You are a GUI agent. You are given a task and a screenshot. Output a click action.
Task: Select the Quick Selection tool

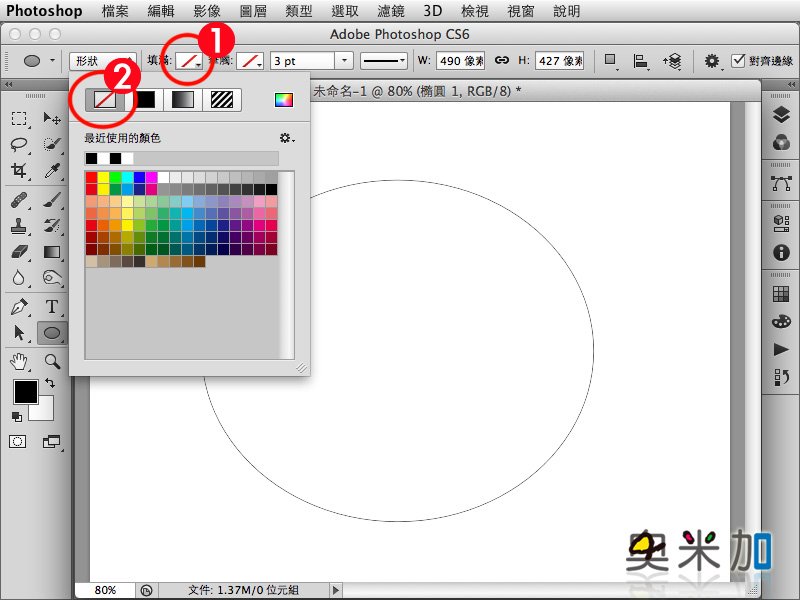pos(52,144)
